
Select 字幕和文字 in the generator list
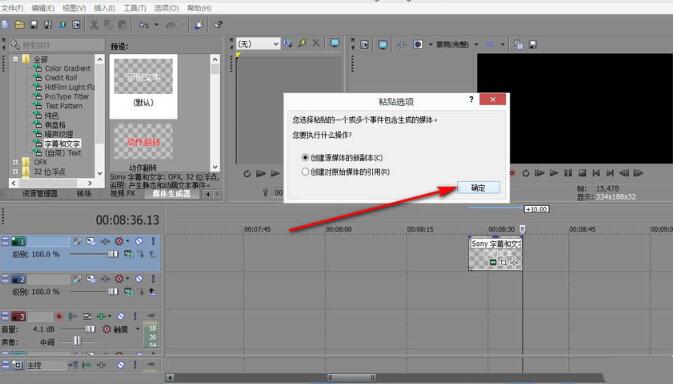(x=62, y=144)
